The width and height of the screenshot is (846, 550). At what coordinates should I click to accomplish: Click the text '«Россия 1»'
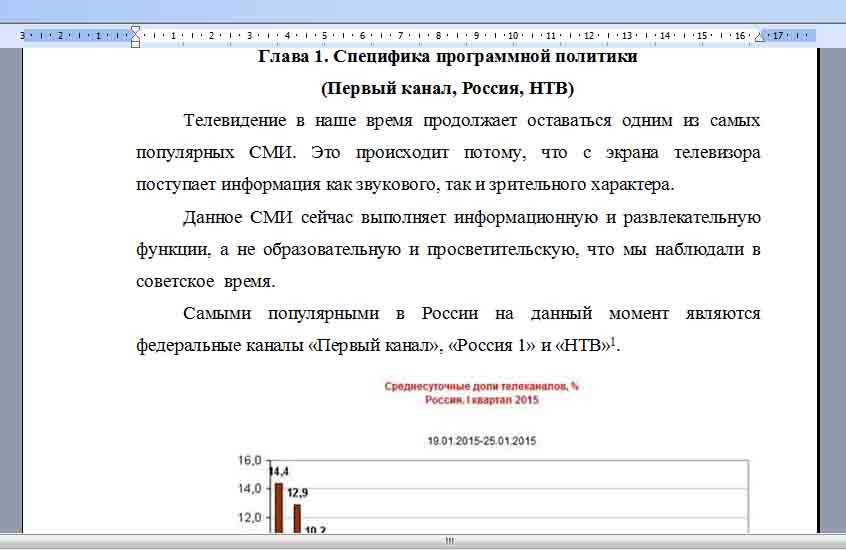pyautogui.click(x=491, y=345)
